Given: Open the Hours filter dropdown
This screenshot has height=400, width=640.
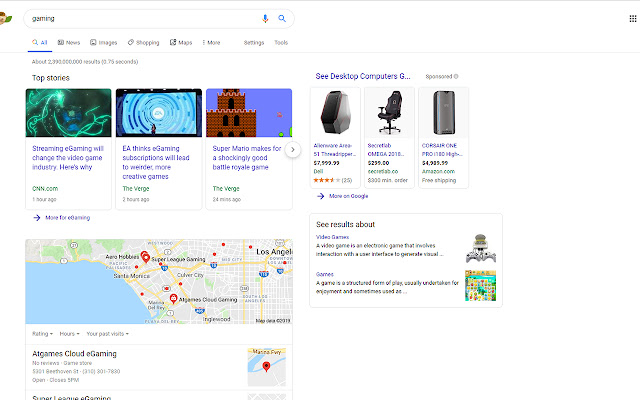Looking at the screenshot, I should pyautogui.click(x=69, y=333).
